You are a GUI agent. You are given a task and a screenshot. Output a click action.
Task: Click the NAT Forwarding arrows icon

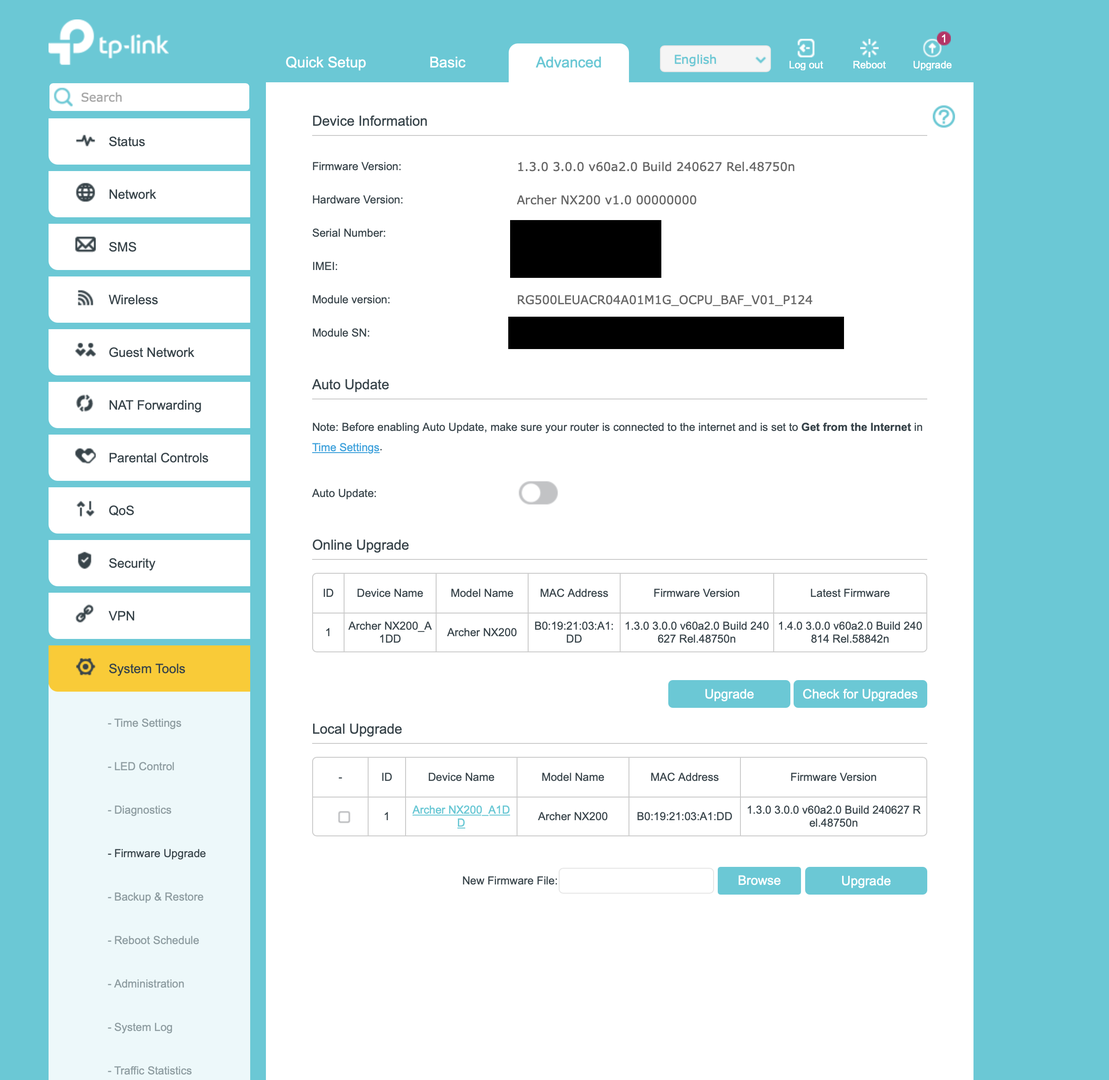tap(85, 404)
